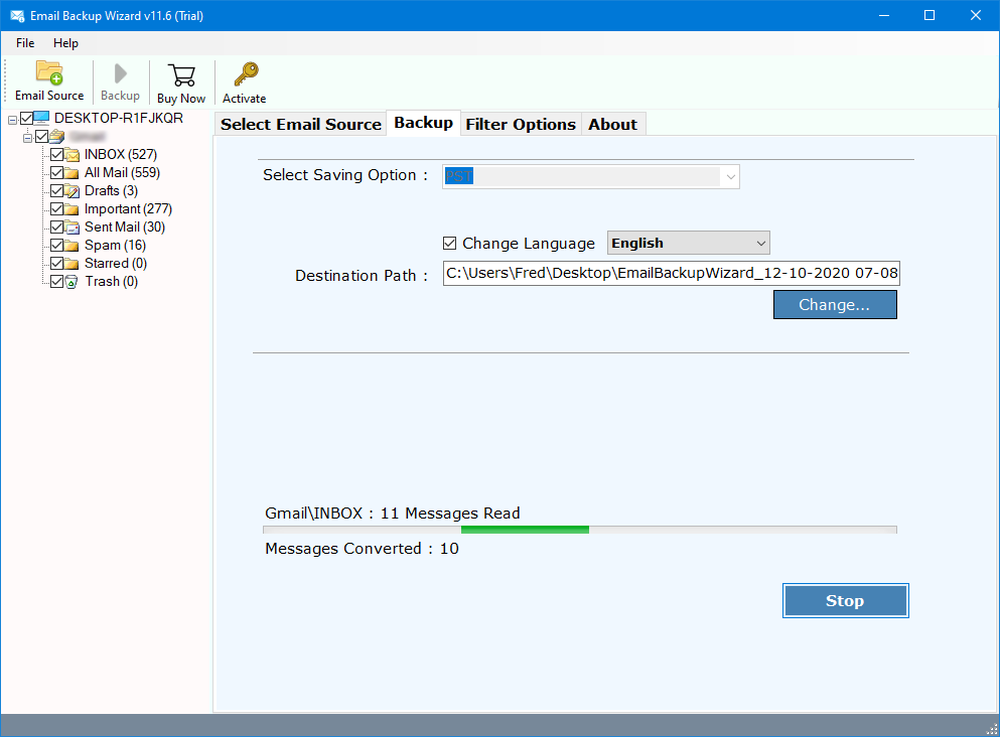Open the File menu
Image resolution: width=1000 pixels, height=737 pixels.
24,43
